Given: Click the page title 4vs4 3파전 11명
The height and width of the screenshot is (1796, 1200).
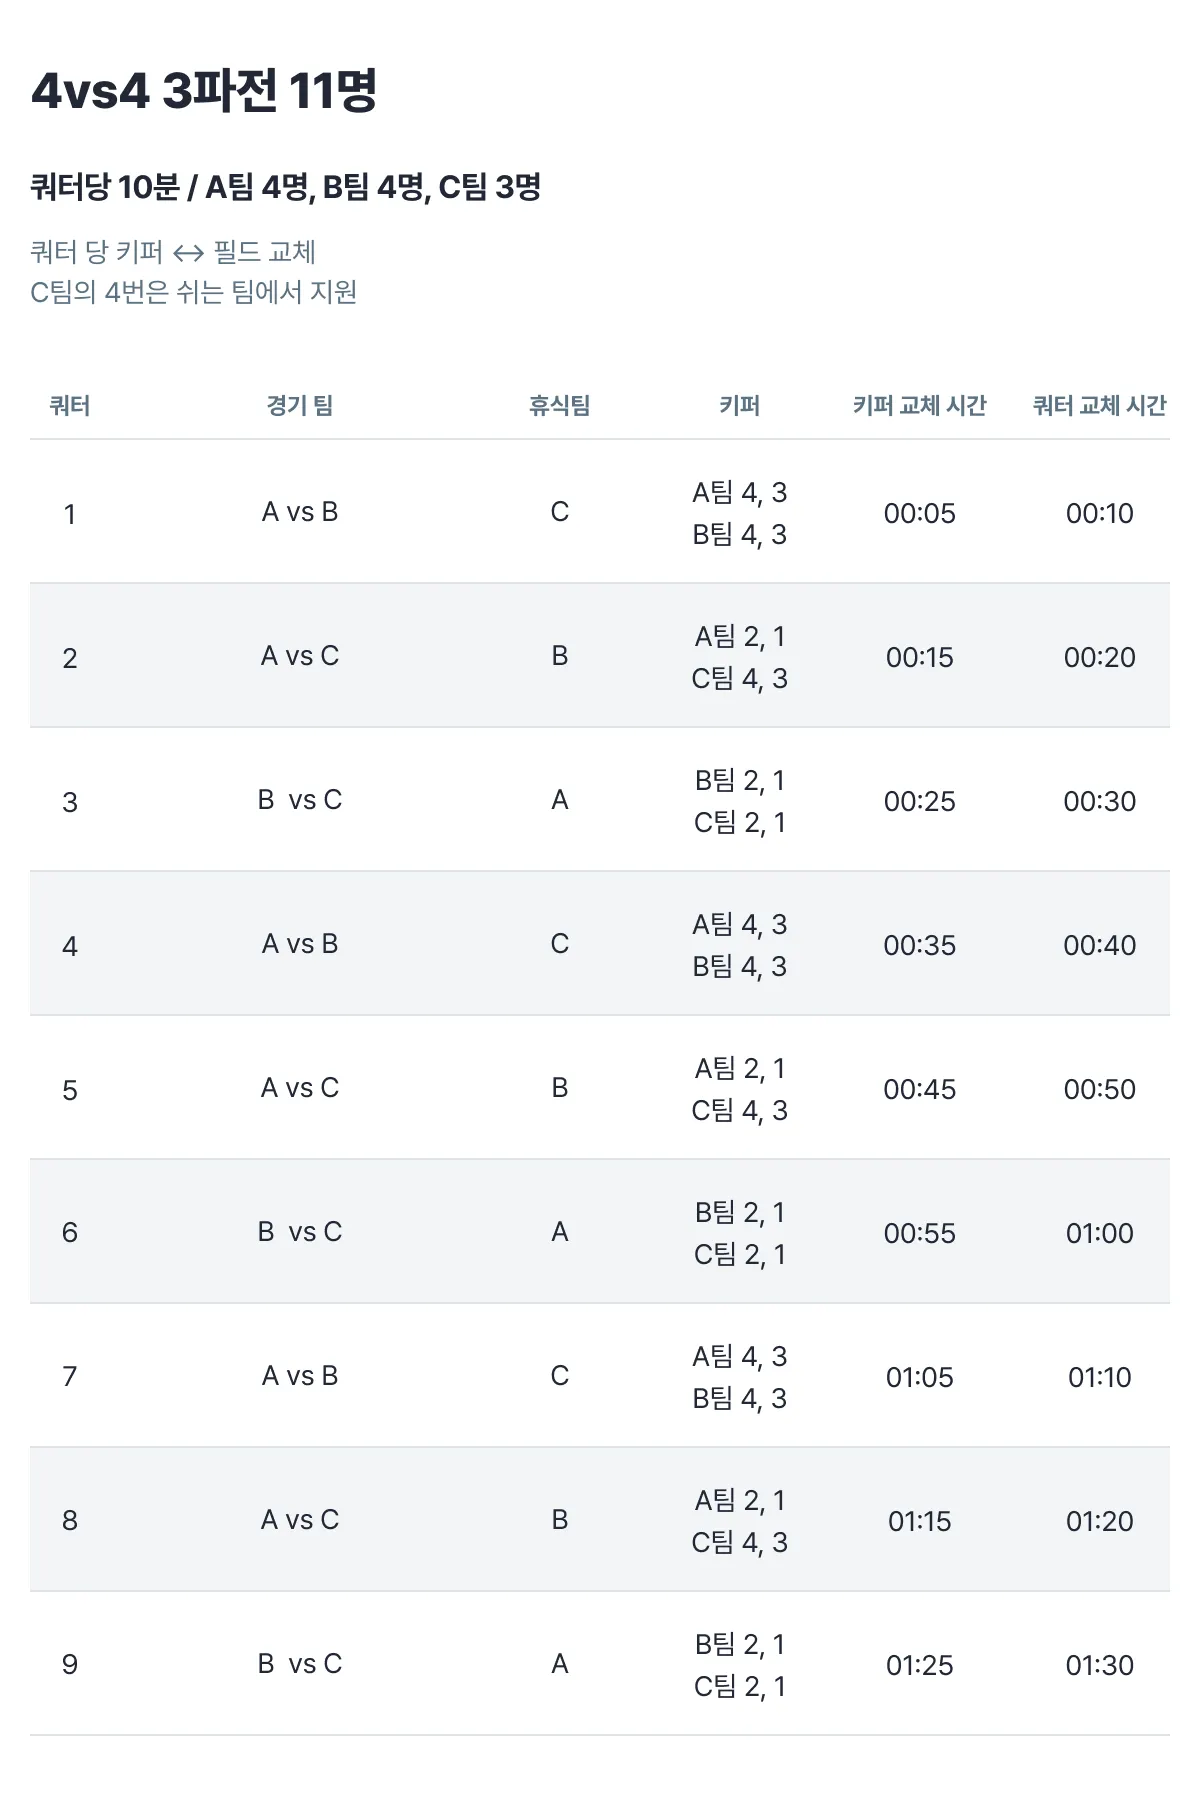Looking at the screenshot, I should [x=204, y=91].
